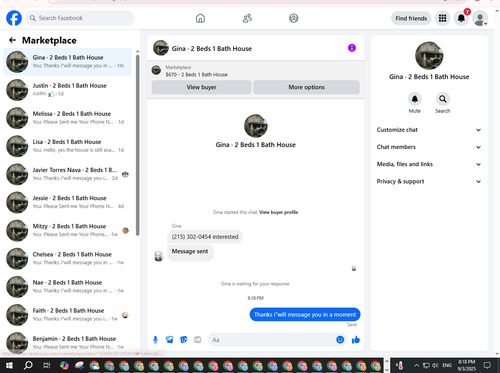The width and height of the screenshot is (500, 373).
Task: Send a voice clip microphone icon
Action: (x=155, y=340)
